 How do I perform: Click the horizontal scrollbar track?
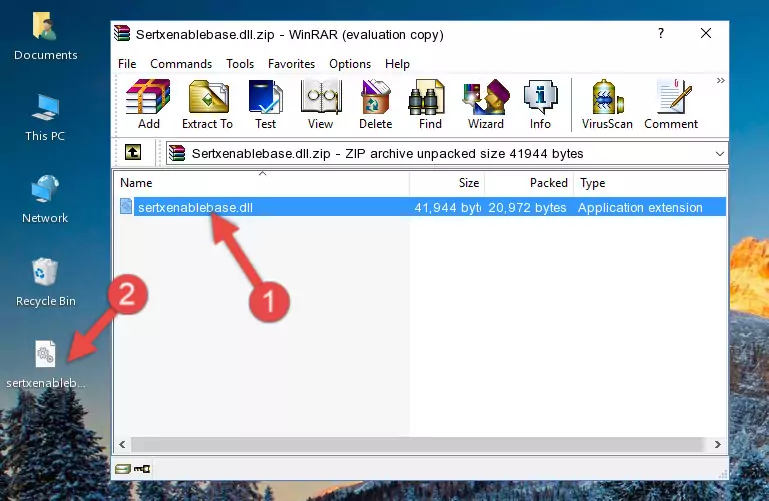click(x=419, y=445)
